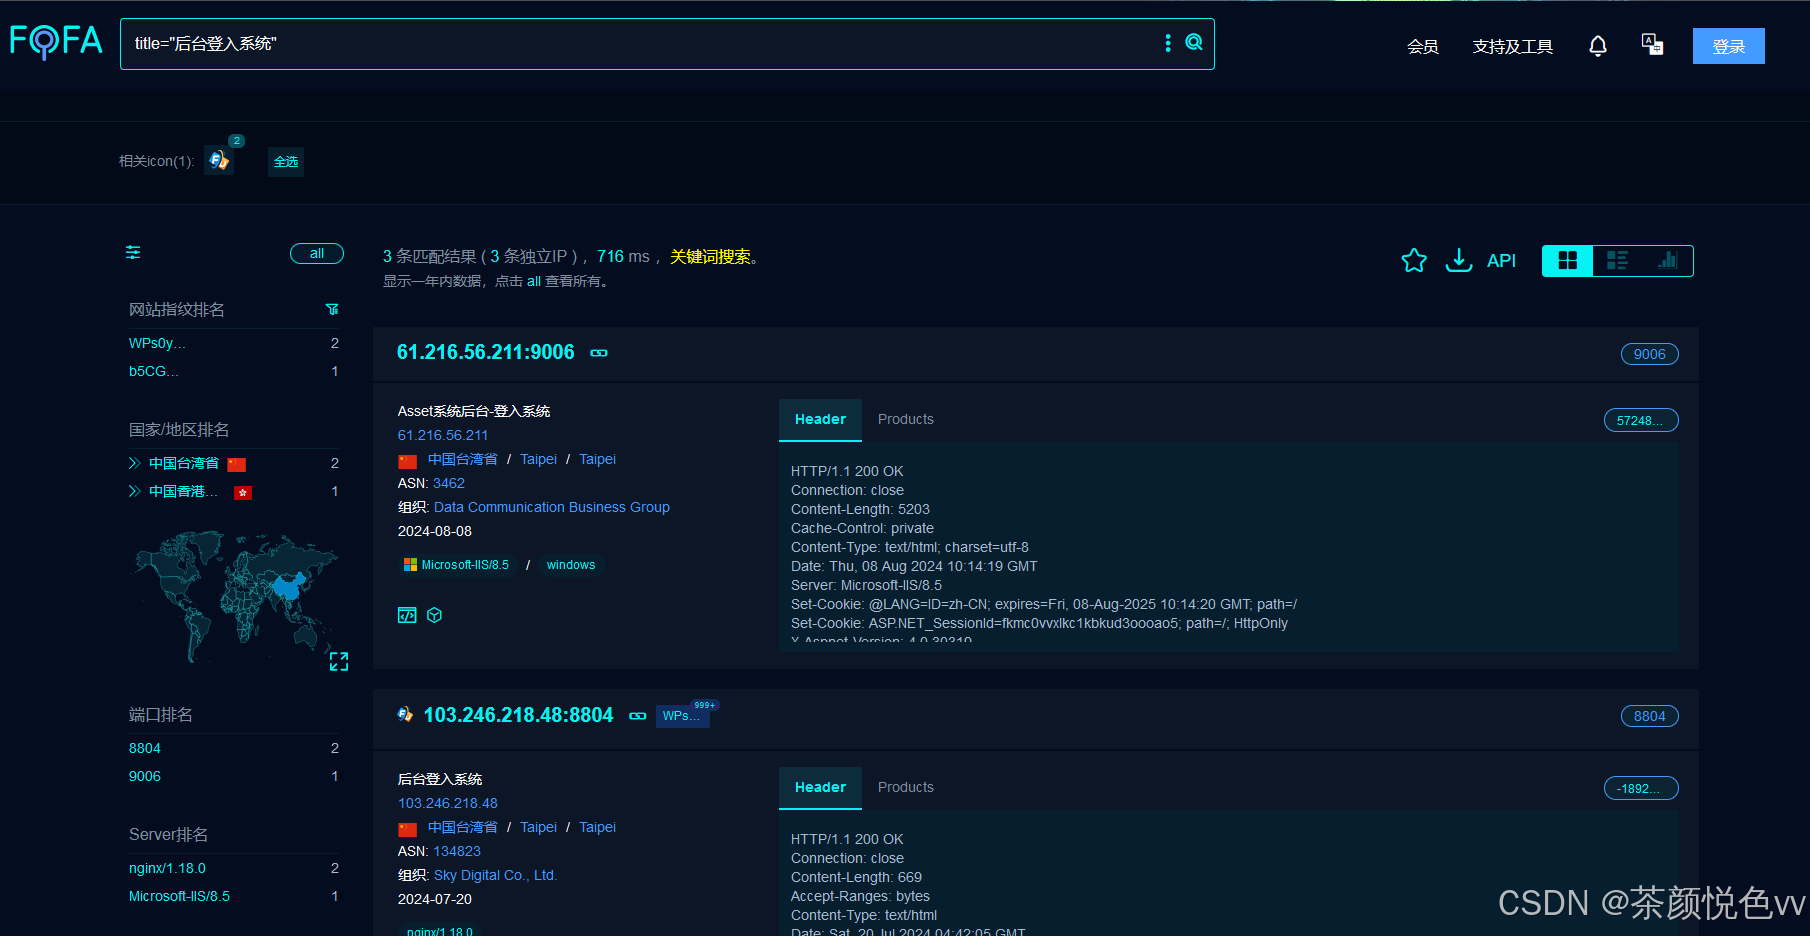Click ASN 134823 link

point(457,851)
